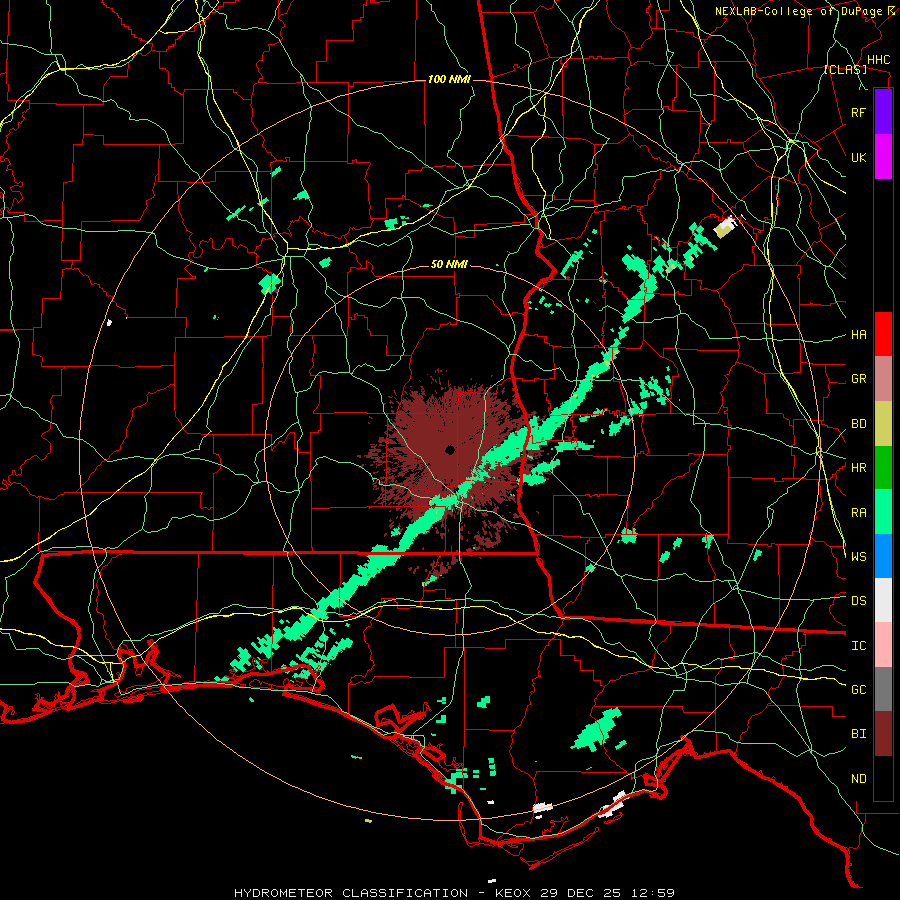
Task: Click the ND black legend swatch
Action: [883, 778]
